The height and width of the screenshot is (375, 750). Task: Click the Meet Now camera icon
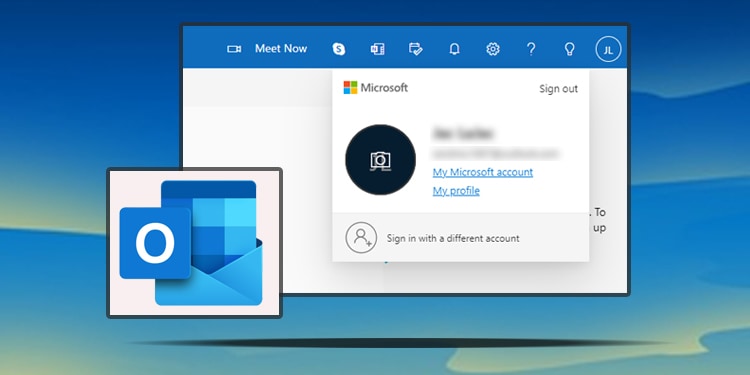(234, 49)
